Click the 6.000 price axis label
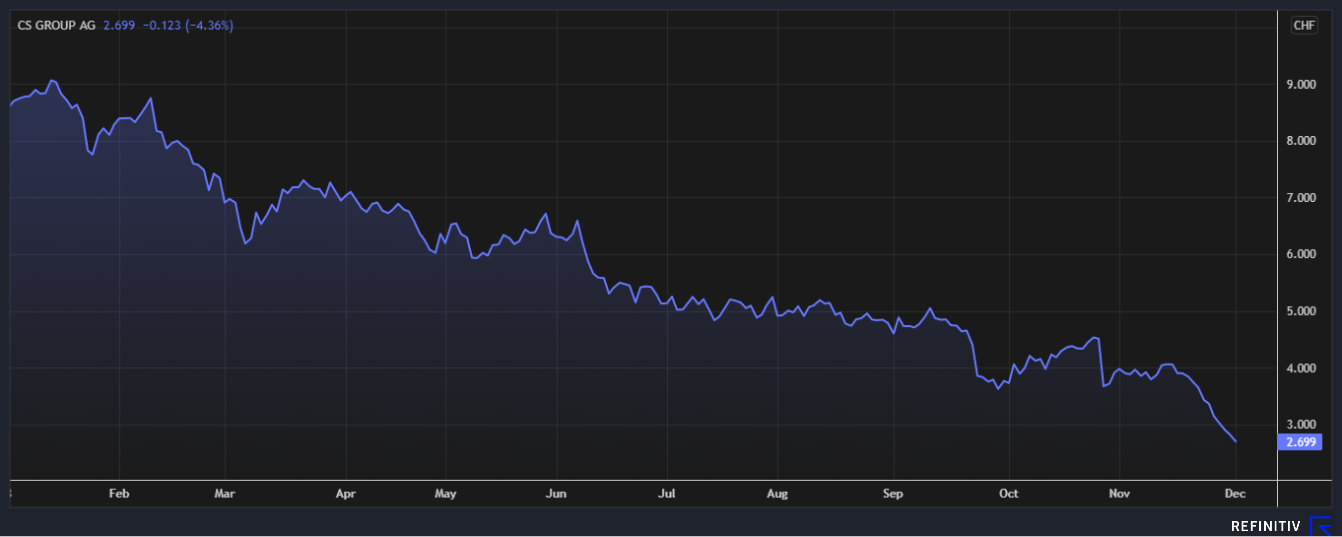The width and height of the screenshot is (1342, 537). tap(1301, 255)
